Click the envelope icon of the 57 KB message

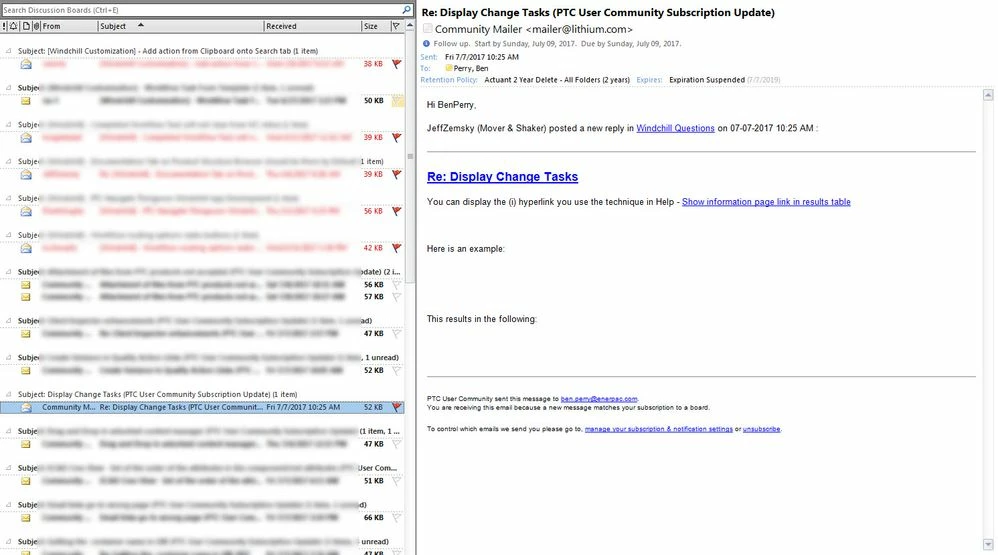(25, 297)
